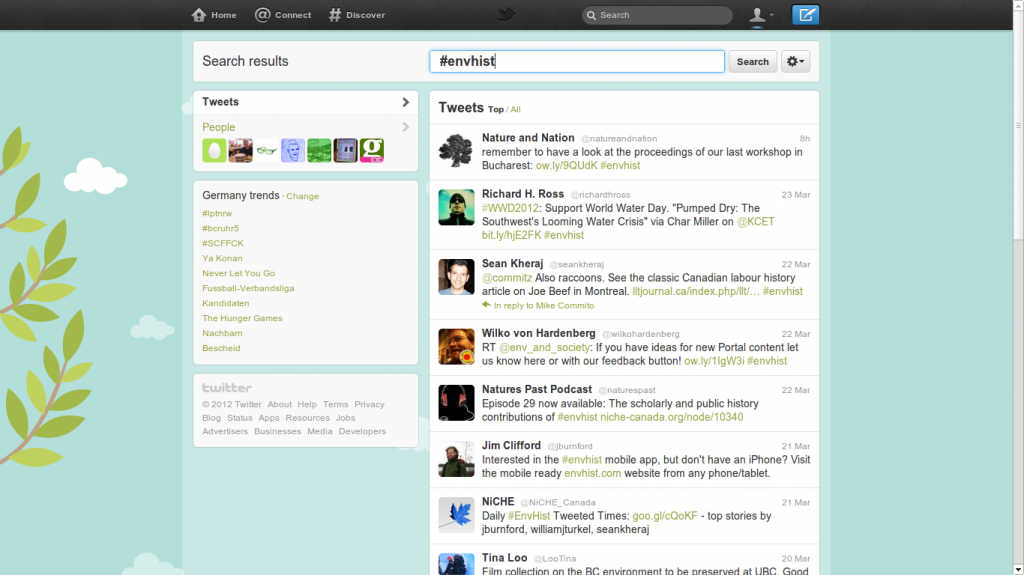Open Jim Clifford avatar
1024x575 pixels.
[456, 459]
